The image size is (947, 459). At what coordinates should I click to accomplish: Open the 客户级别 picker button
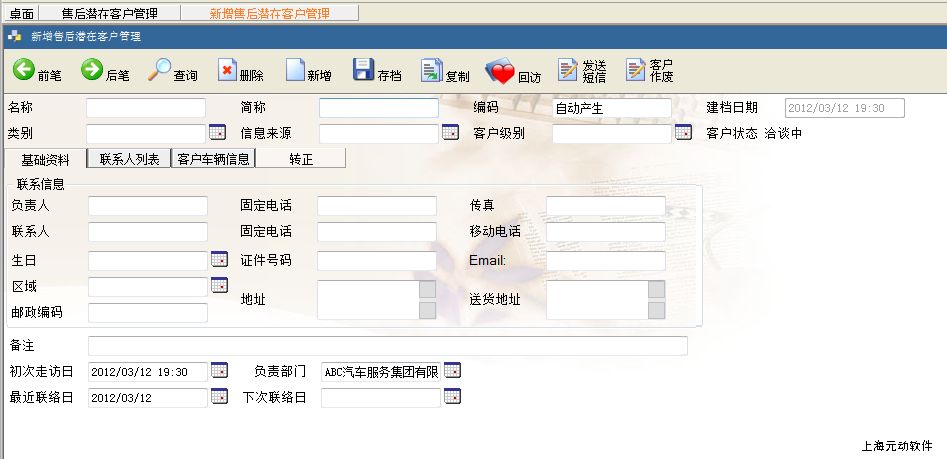683,133
